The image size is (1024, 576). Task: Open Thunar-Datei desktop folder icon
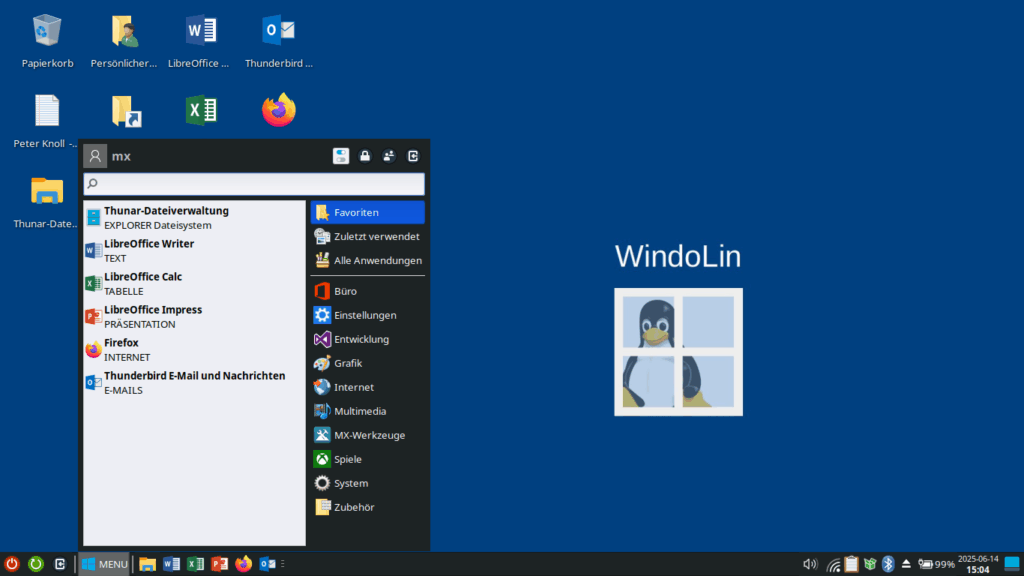coord(47,191)
